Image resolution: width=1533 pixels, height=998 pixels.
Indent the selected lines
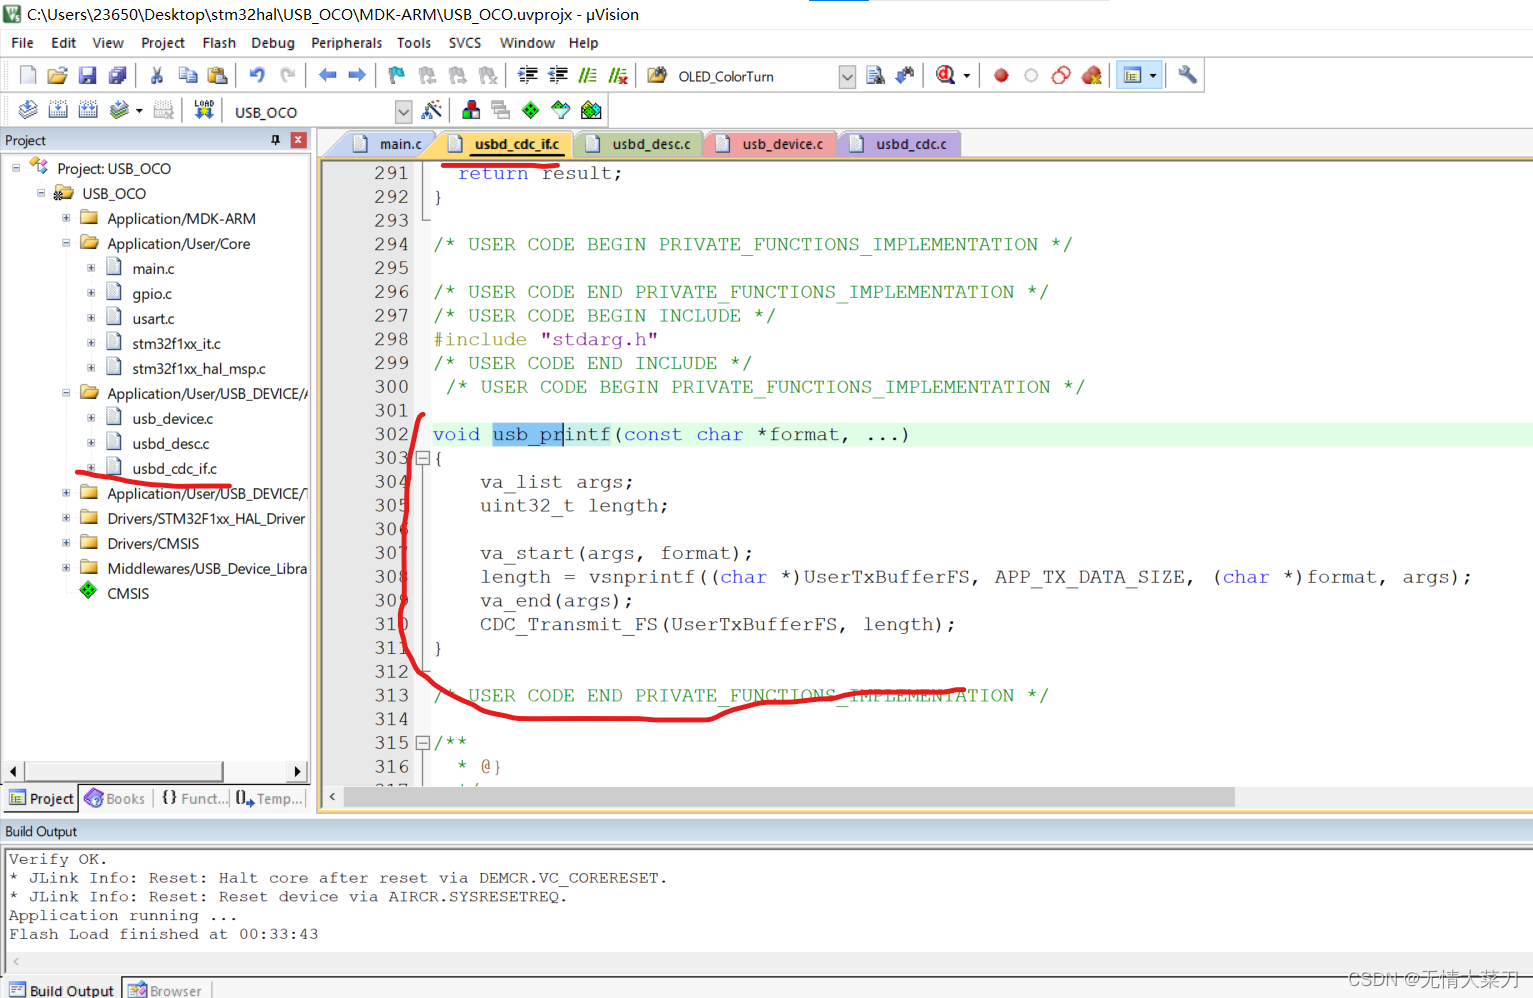(x=527, y=75)
